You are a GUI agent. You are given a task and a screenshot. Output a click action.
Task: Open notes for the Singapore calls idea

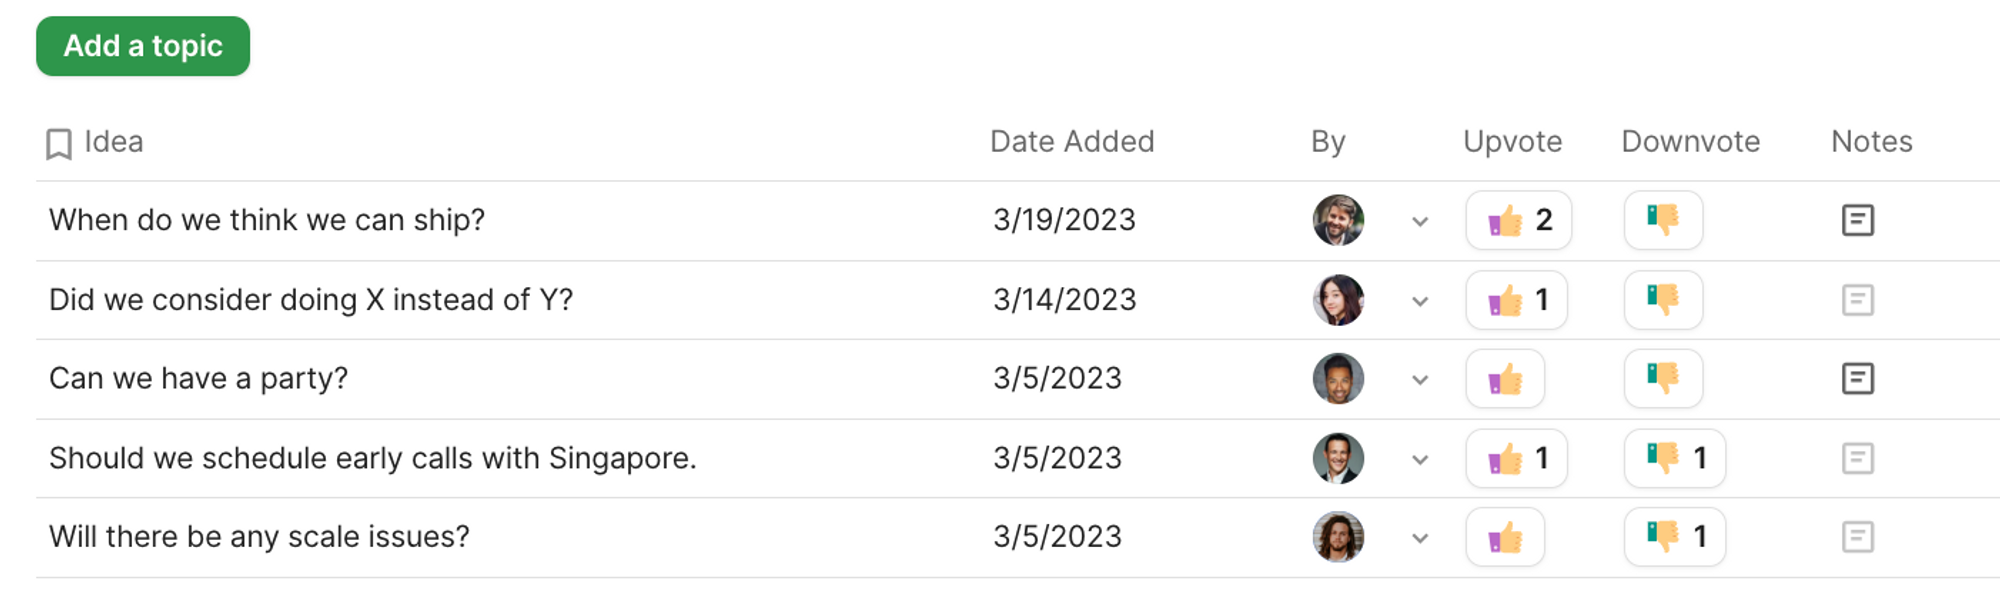pyautogui.click(x=1857, y=458)
